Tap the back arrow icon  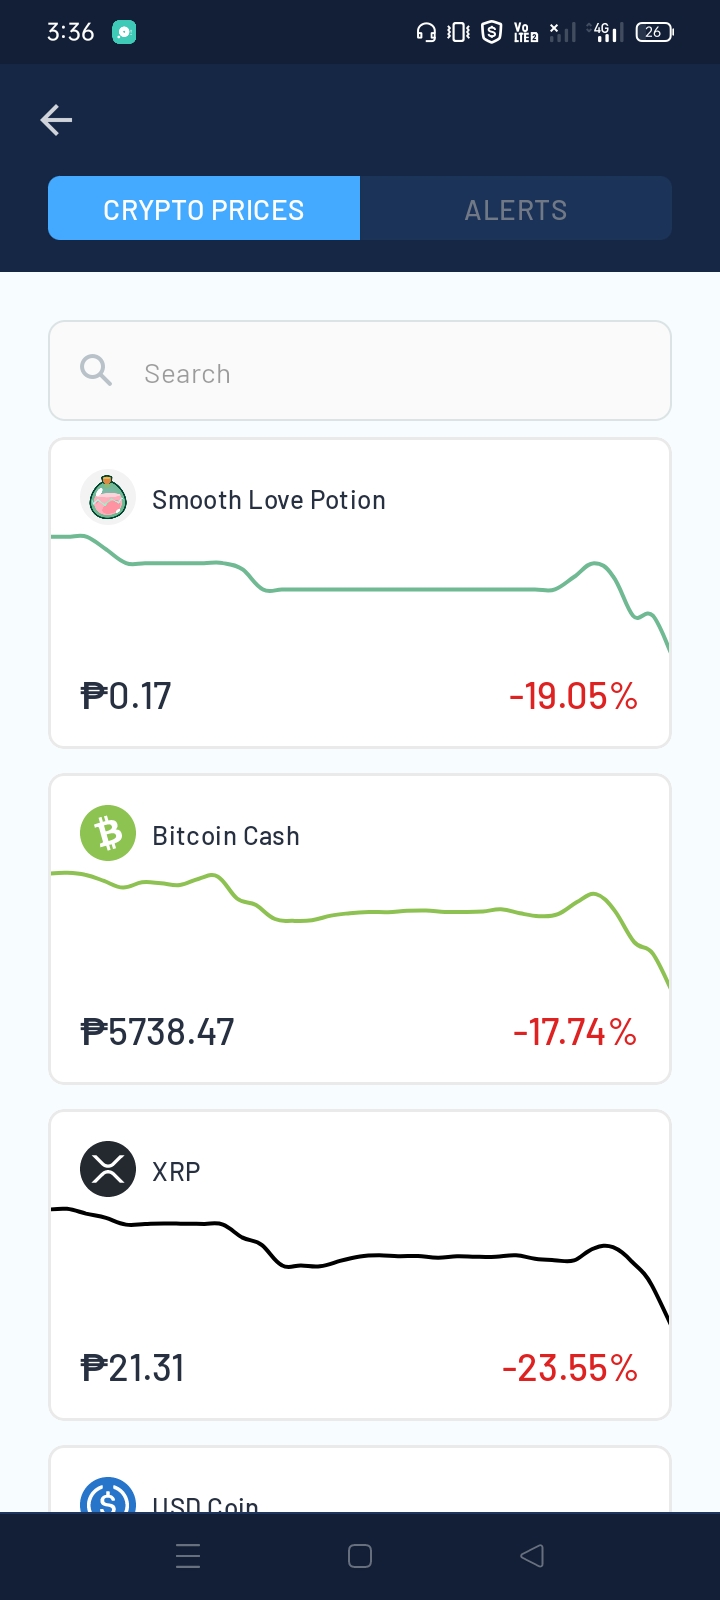56,120
